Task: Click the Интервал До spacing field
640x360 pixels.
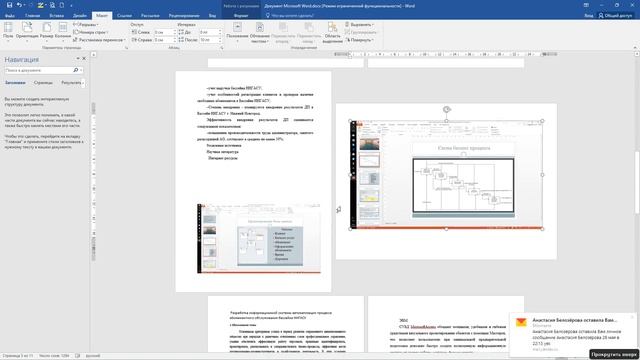Action: click(210, 32)
